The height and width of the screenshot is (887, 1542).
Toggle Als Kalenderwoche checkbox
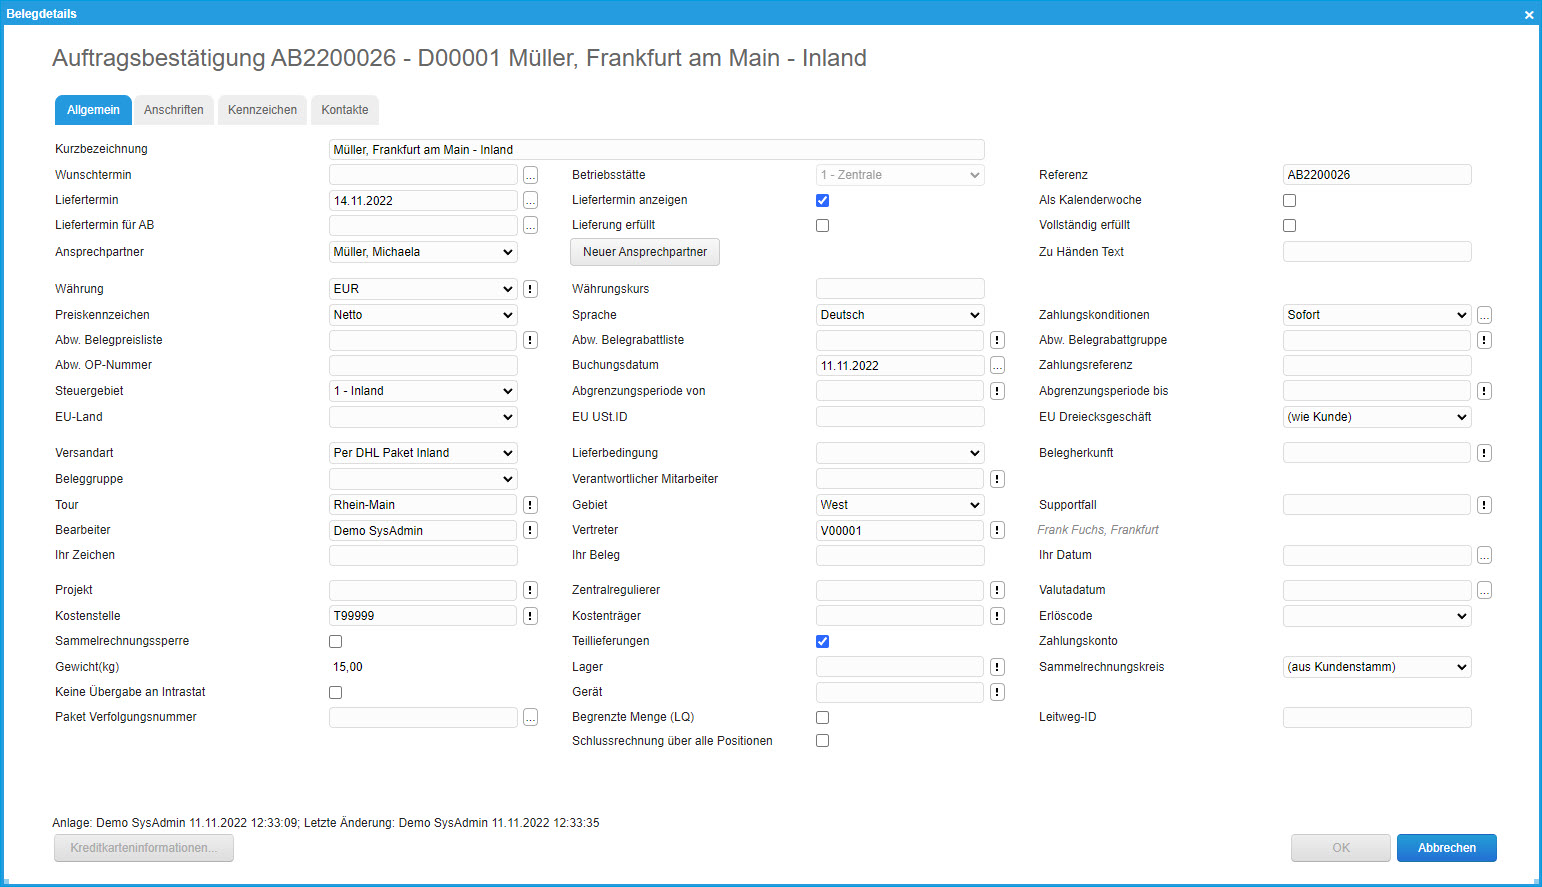[x=1289, y=200]
